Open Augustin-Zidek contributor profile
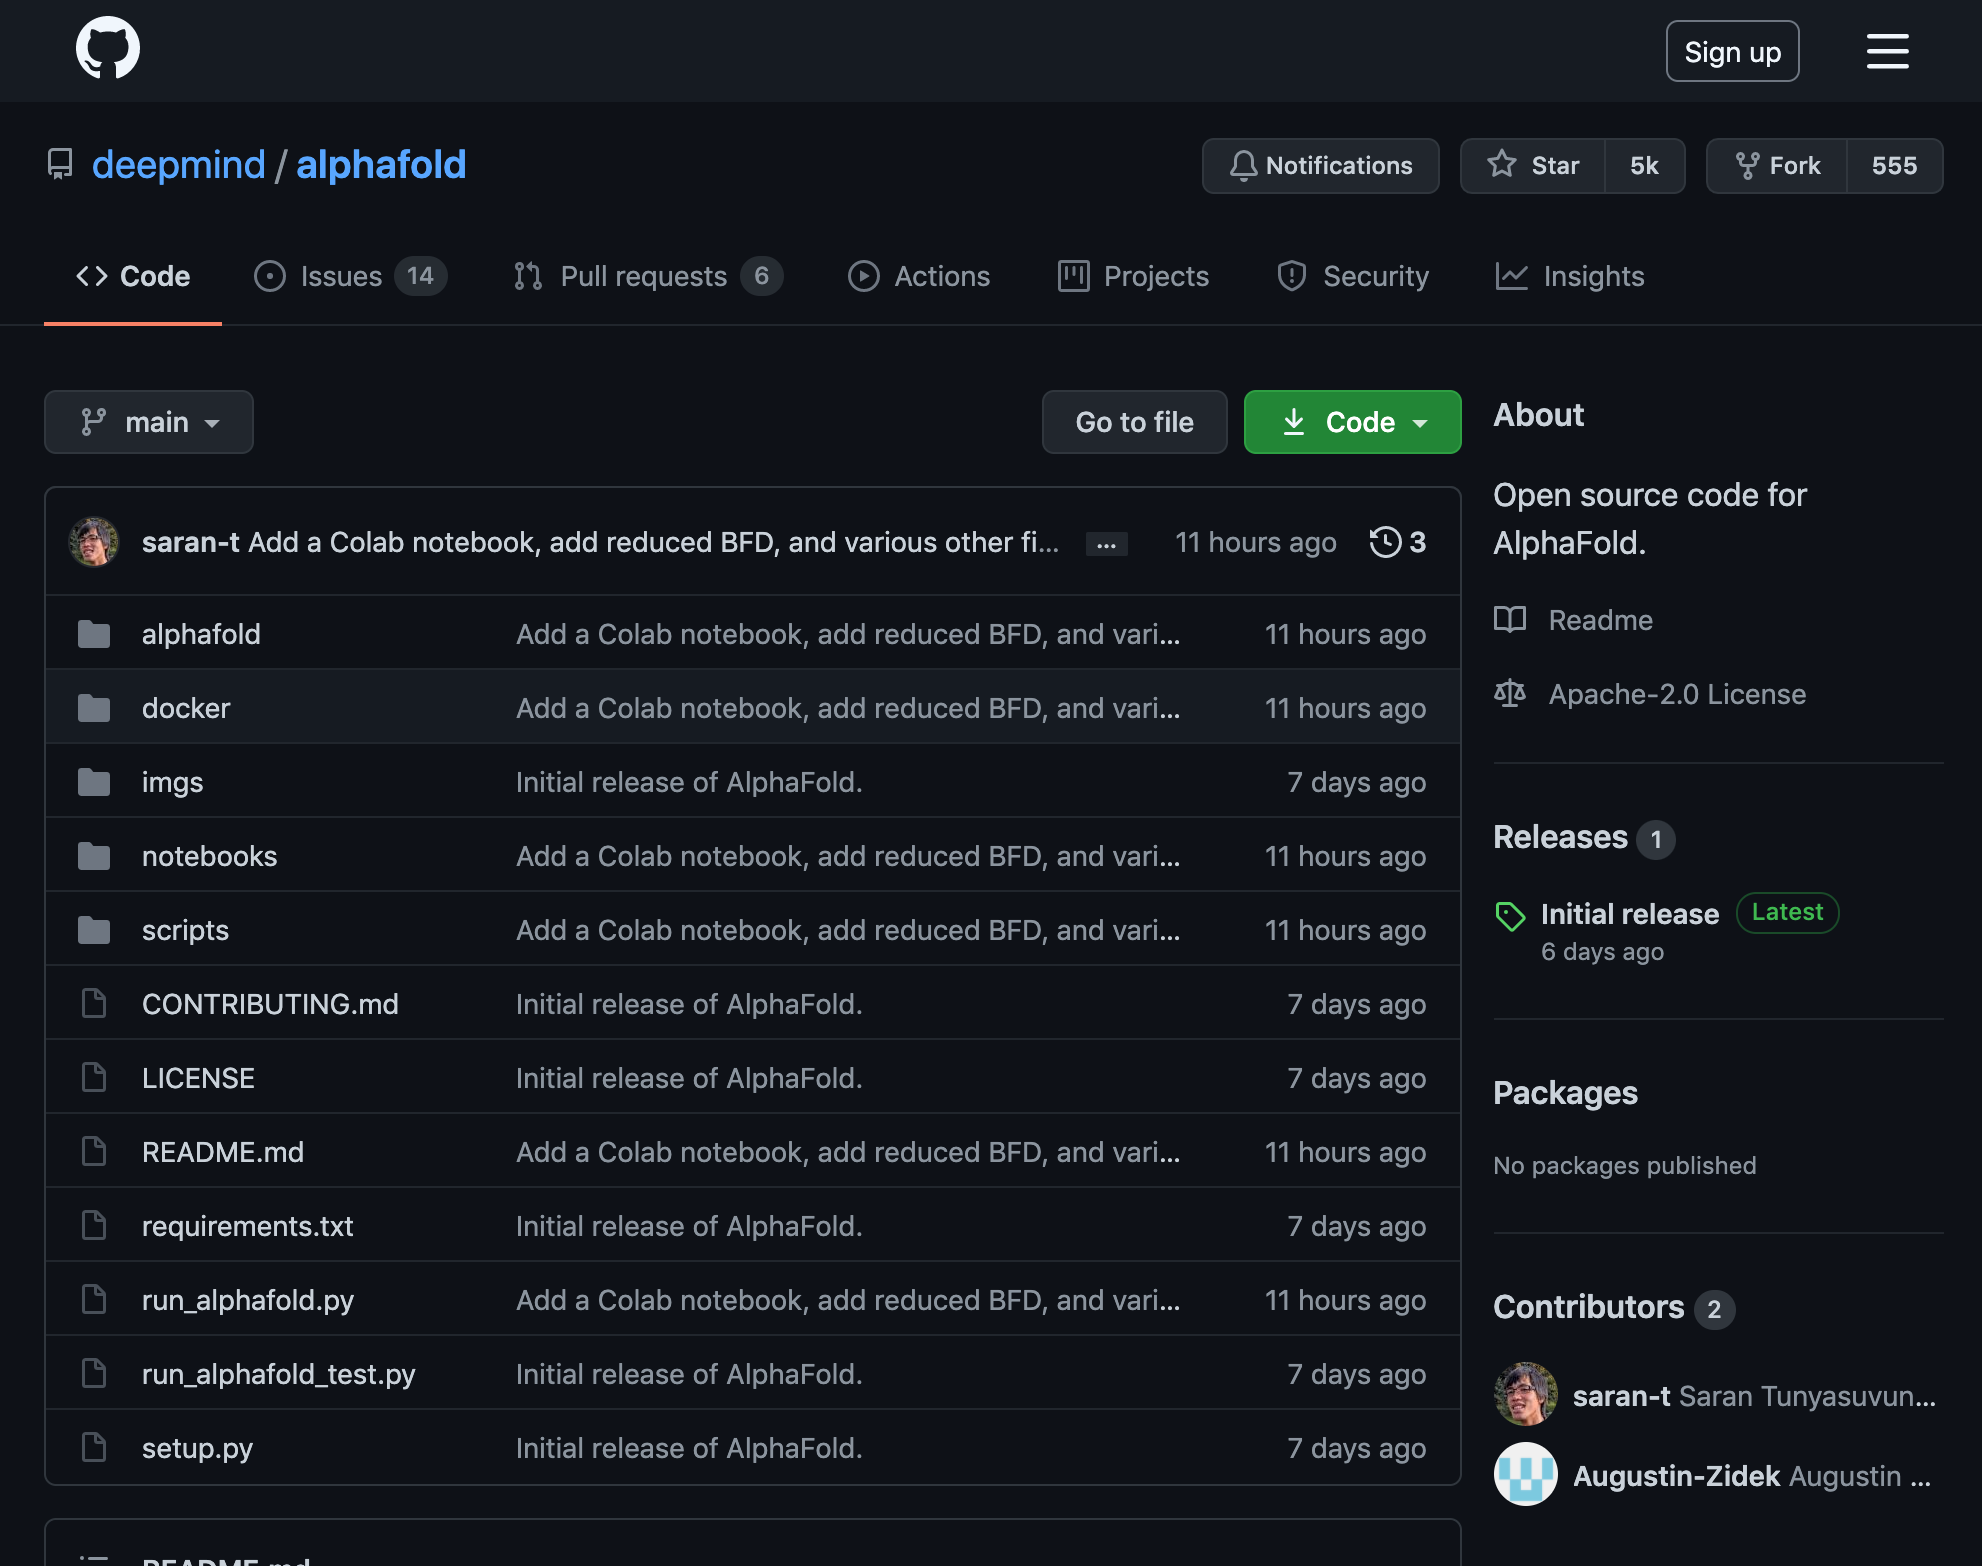This screenshot has width=1982, height=1566. [x=1676, y=1476]
